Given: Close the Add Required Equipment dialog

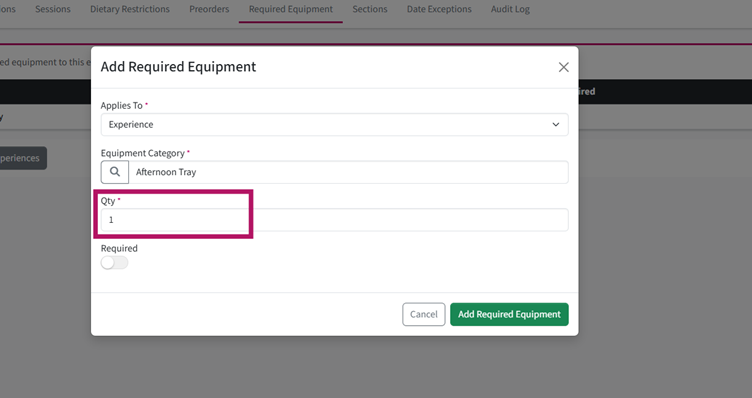Looking at the screenshot, I should click(x=564, y=67).
